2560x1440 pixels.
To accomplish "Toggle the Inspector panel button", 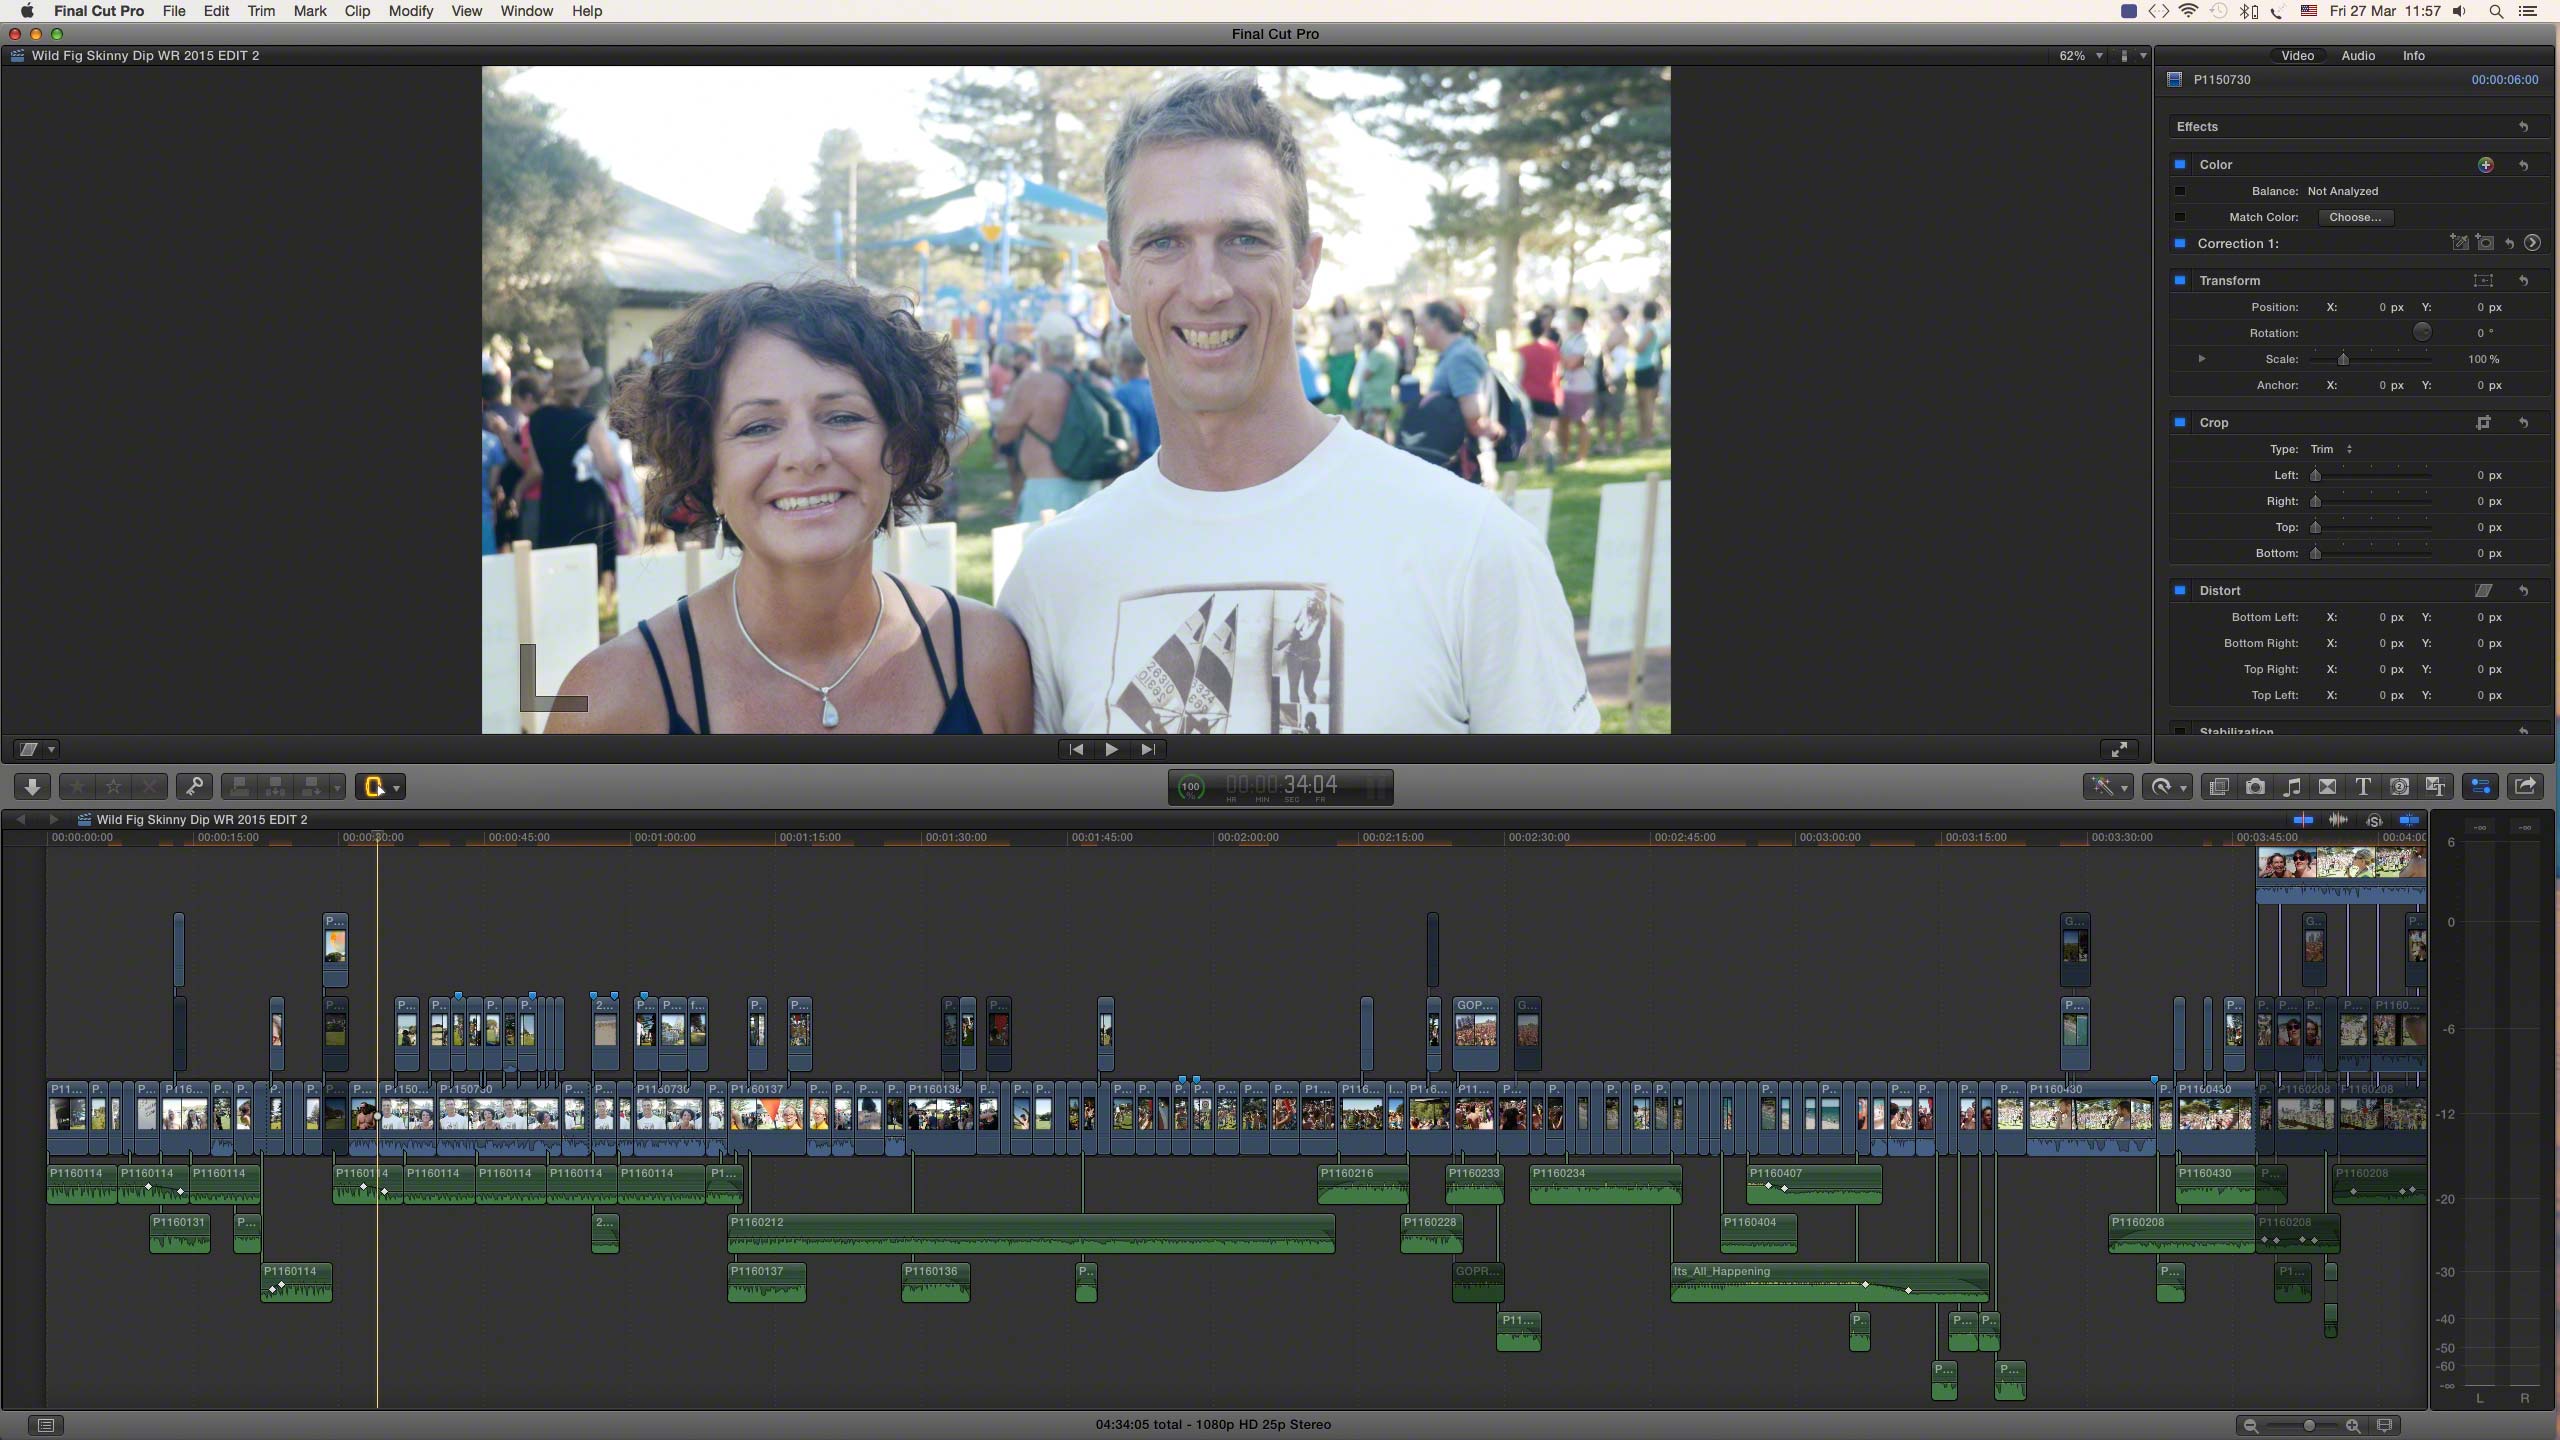I will (x=2480, y=787).
